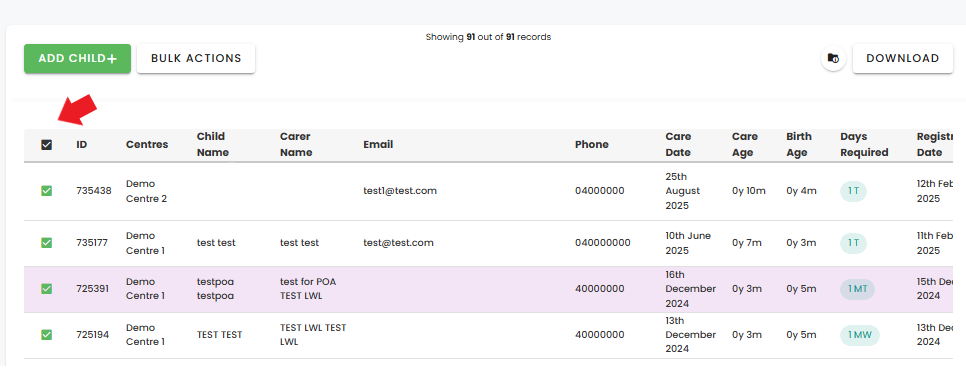Uncheck the checkbox for record 735177
This screenshot has width=966, height=368.
click(47, 243)
